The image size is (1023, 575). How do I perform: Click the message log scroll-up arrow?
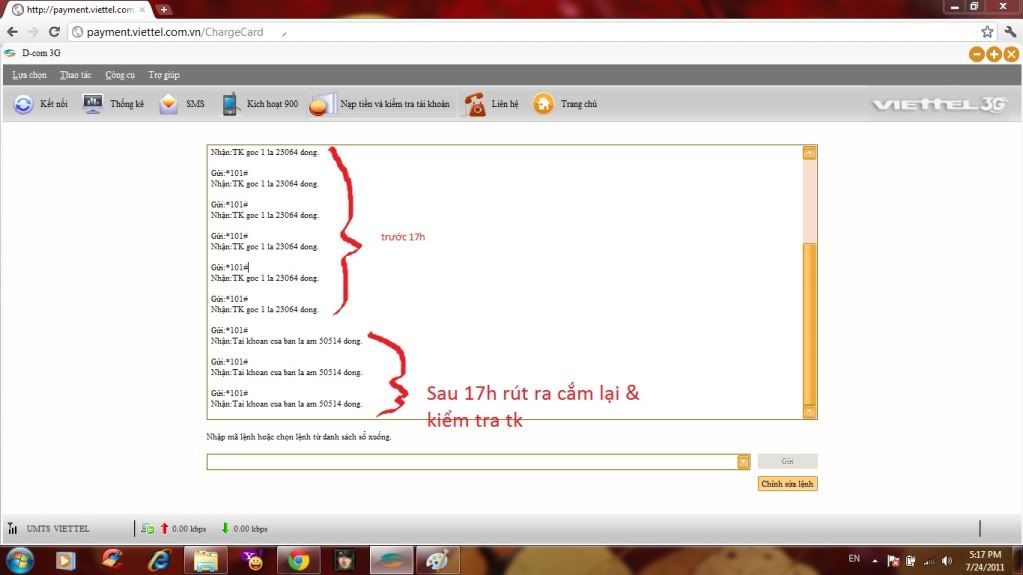[x=809, y=153]
